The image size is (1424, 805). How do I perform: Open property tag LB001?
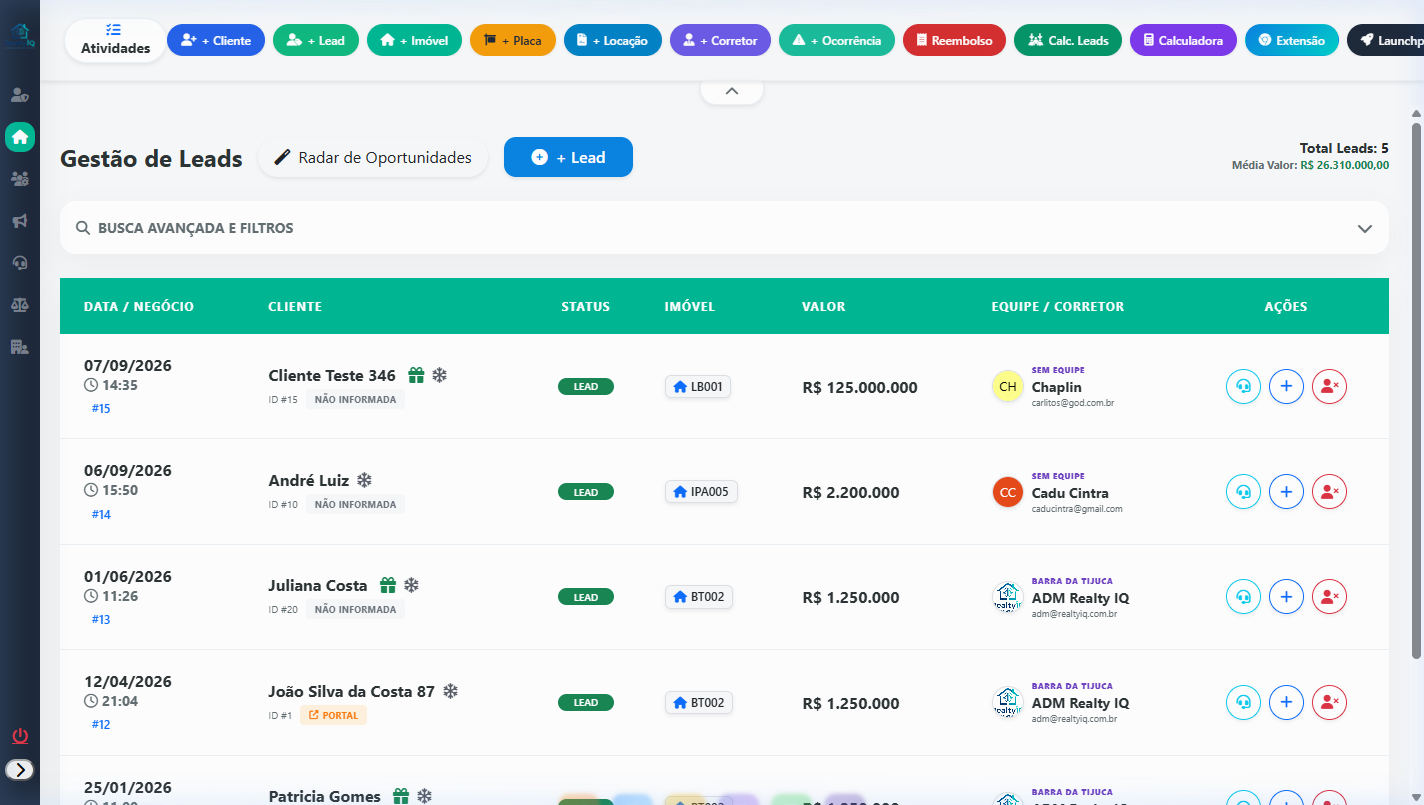(x=698, y=387)
